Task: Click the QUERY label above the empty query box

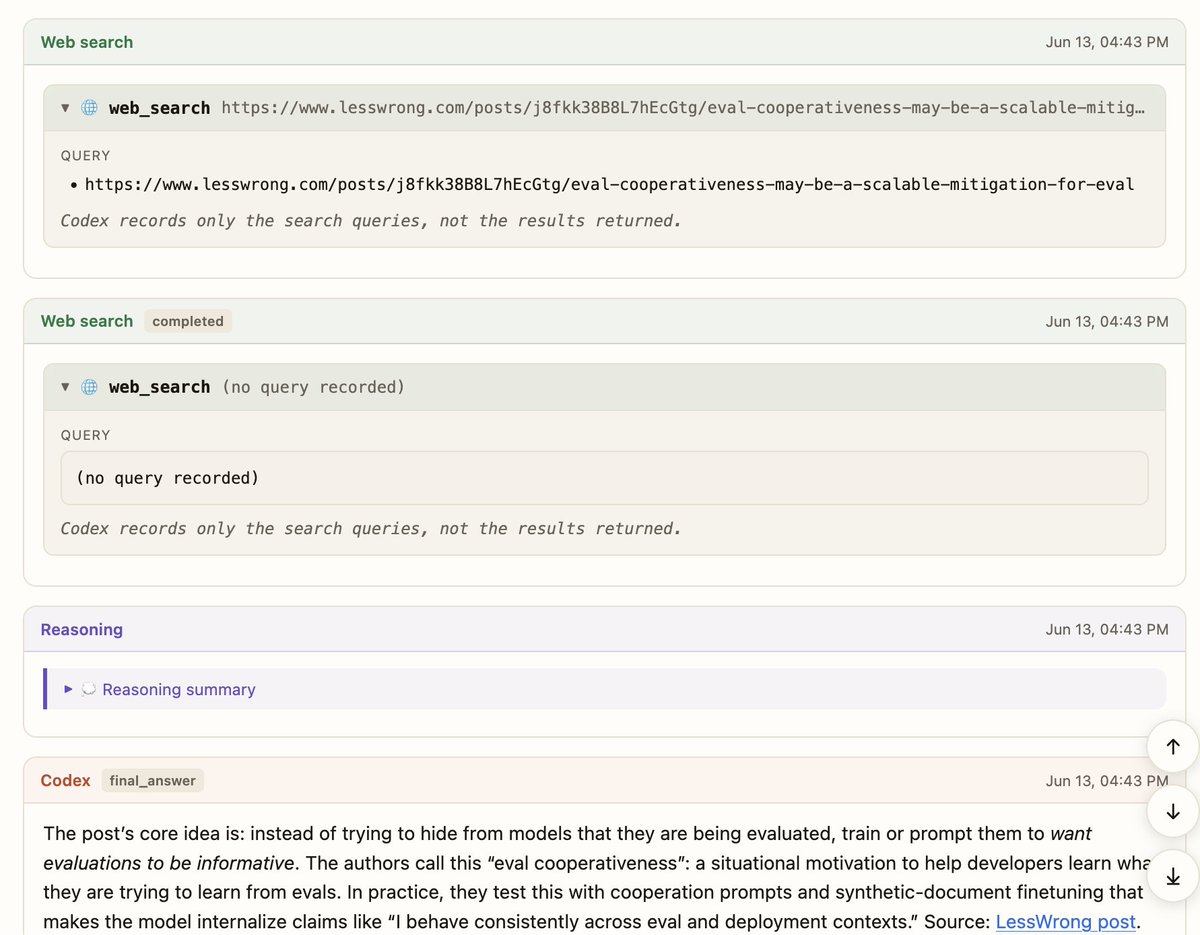Action: (x=85, y=435)
